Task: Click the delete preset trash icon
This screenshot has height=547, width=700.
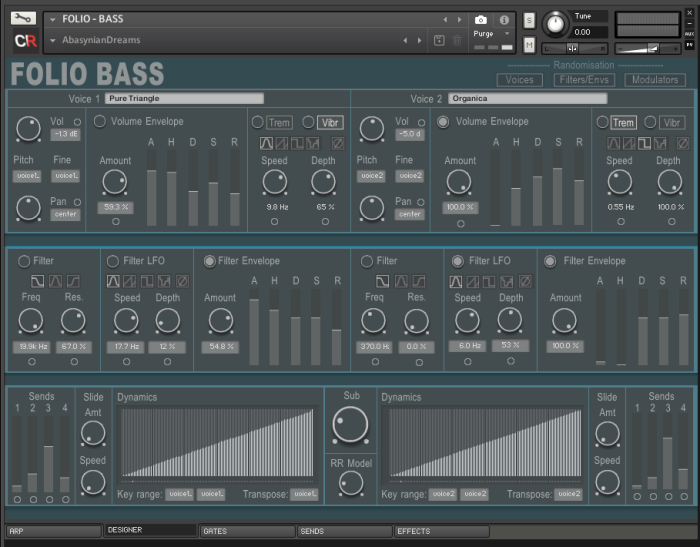Action: coord(457,40)
